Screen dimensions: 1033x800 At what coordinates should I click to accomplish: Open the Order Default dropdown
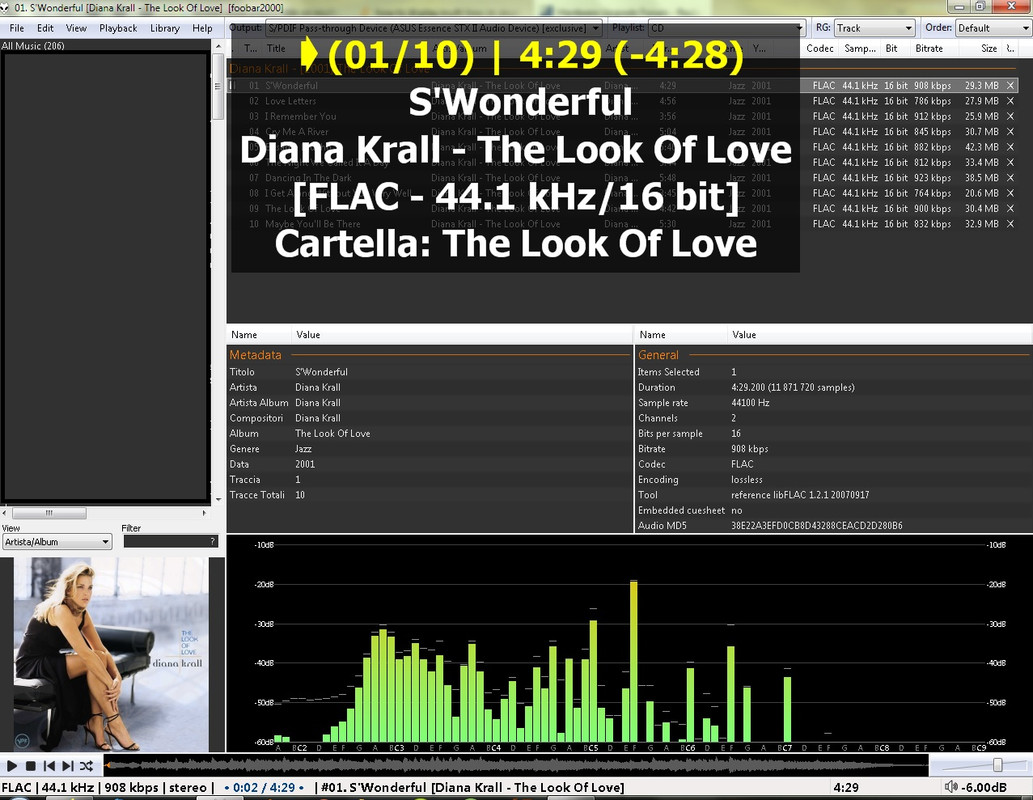click(993, 28)
